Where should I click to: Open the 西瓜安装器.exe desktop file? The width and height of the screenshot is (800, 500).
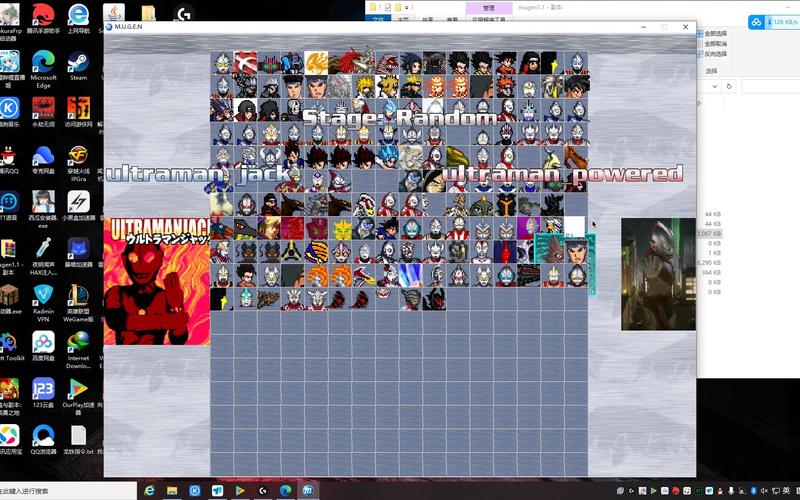click(43, 209)
